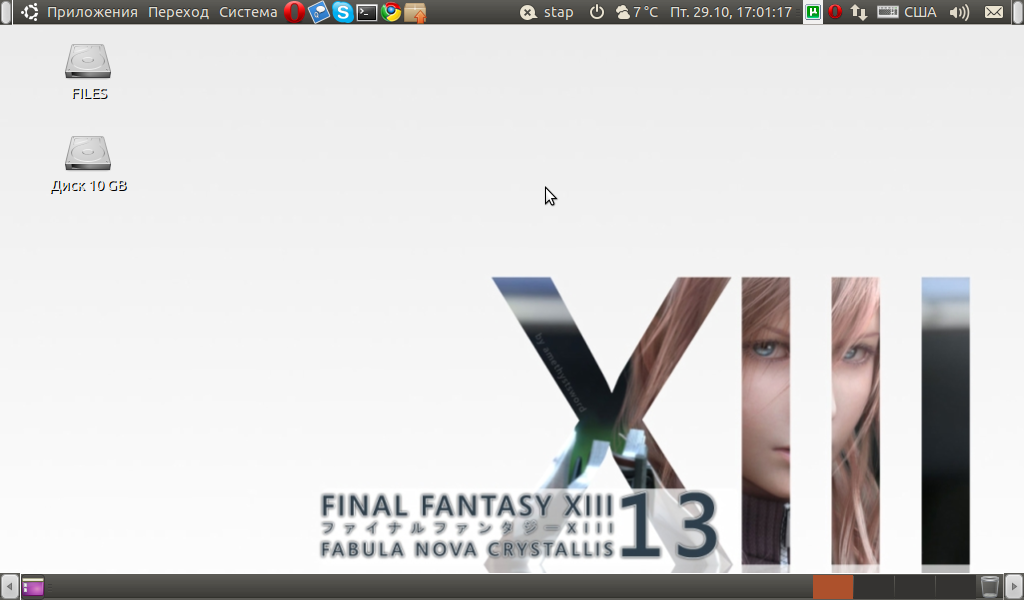Open the stap user menu
The image size is (1024, 600).
point(558,12)
